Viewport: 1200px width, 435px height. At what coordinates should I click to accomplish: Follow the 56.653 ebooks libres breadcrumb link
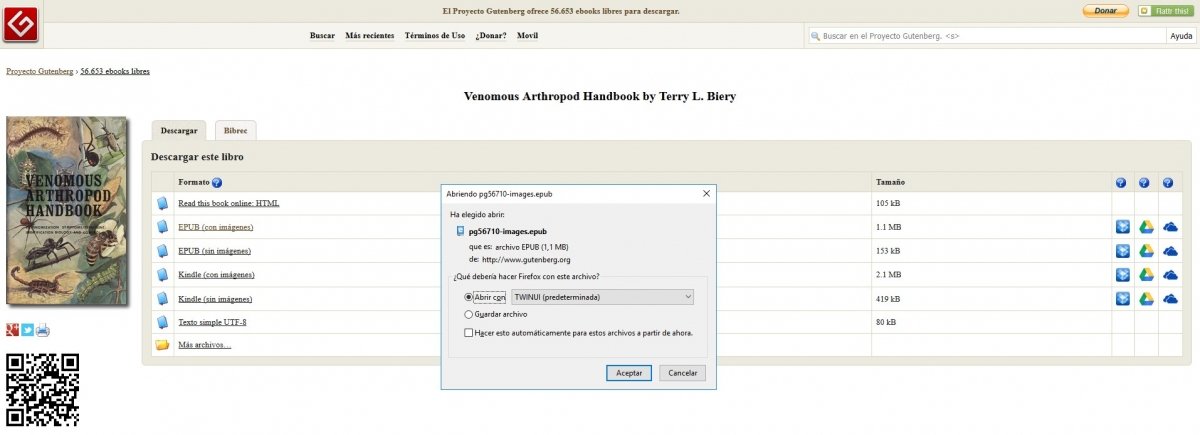115,71
